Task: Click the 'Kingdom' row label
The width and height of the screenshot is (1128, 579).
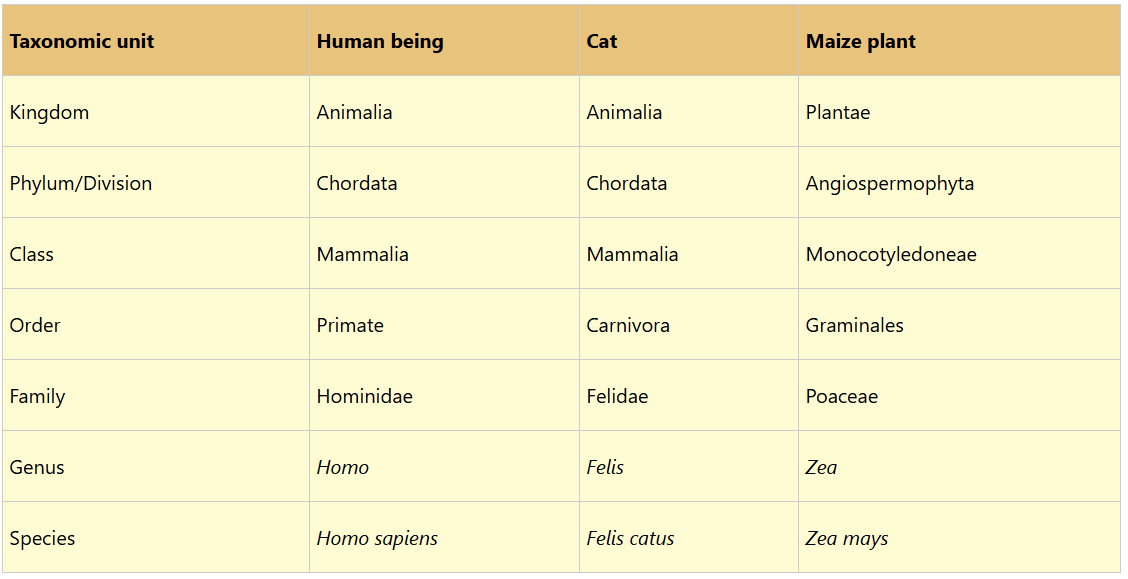Action: [49, 113]
